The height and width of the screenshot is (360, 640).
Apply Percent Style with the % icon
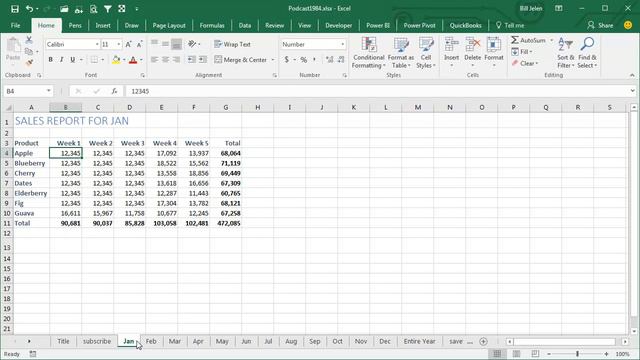pyautogui.click(x=304, y=60)
